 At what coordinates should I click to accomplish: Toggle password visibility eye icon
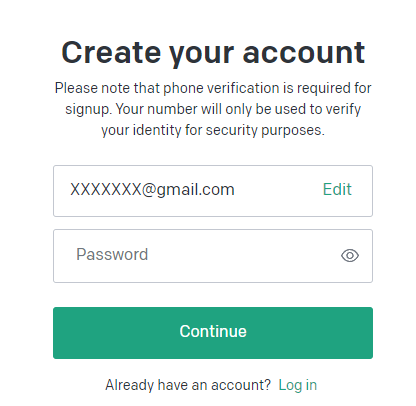coord(350,256)
